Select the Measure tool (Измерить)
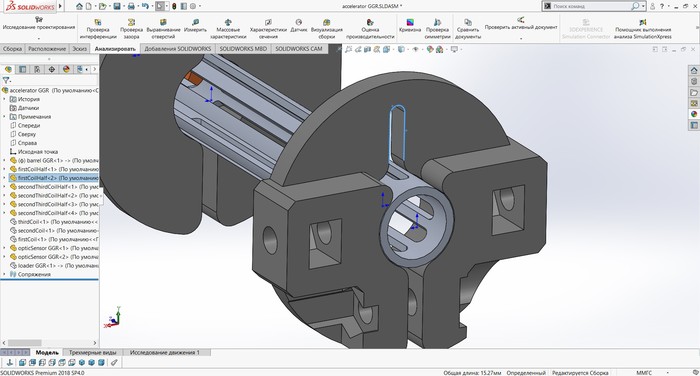The height and width of the screenshot is (376, 700). tap(195, 26)
